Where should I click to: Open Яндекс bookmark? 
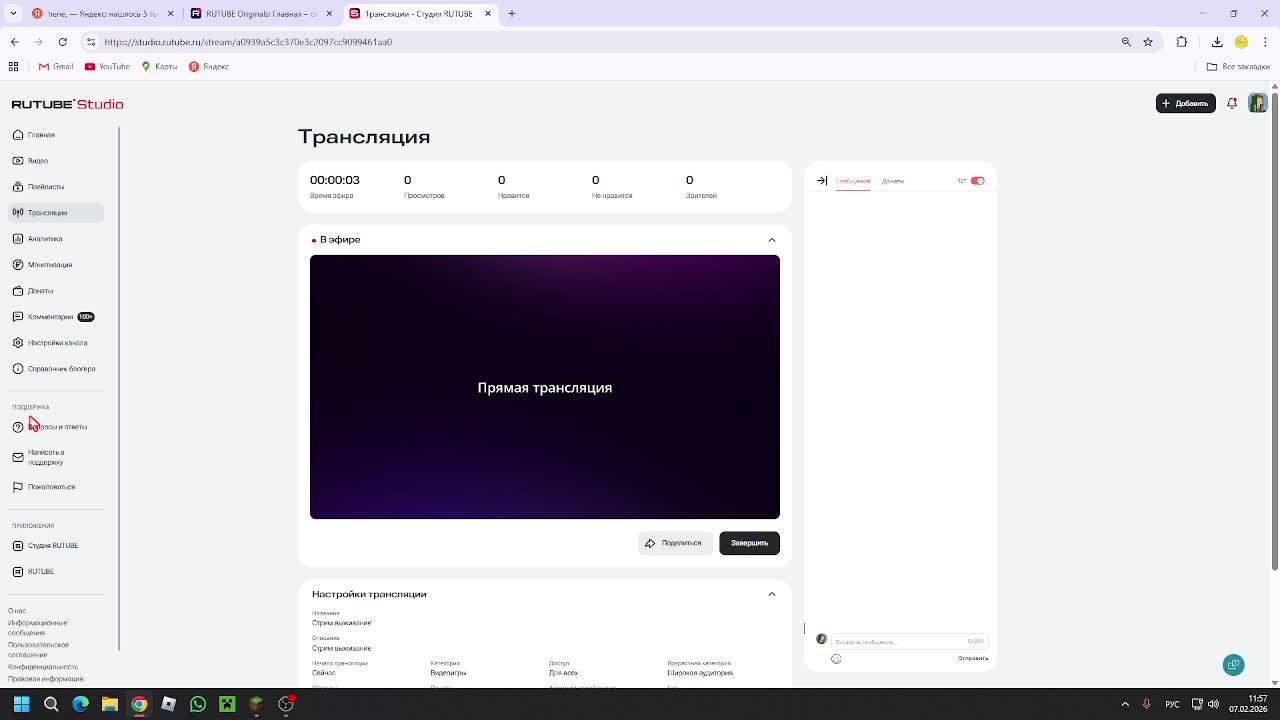point(209,66)
